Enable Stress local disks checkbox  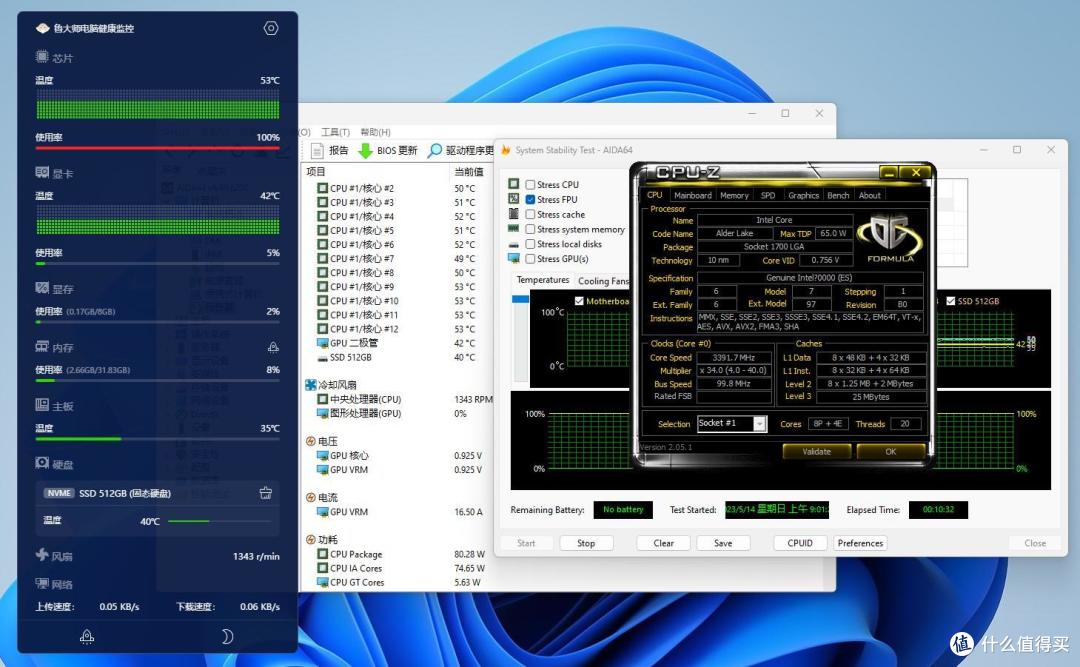530,244
